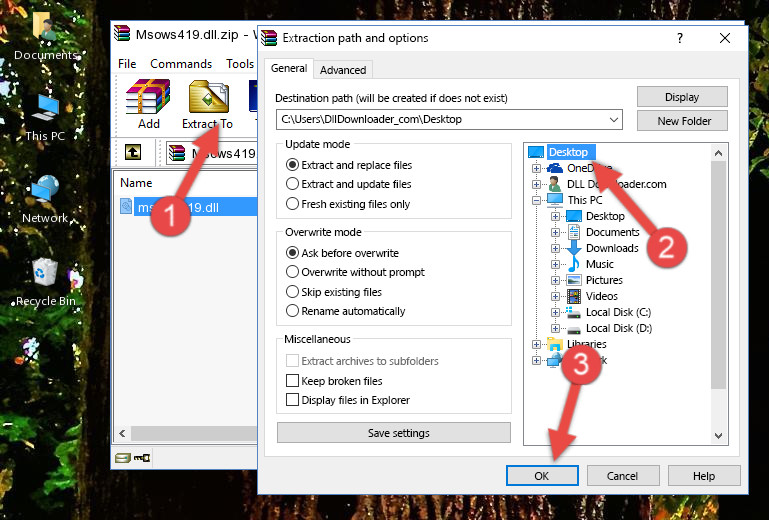
Task: Click the folder tree vertical scrollbar track
Action: coord(718,294)
